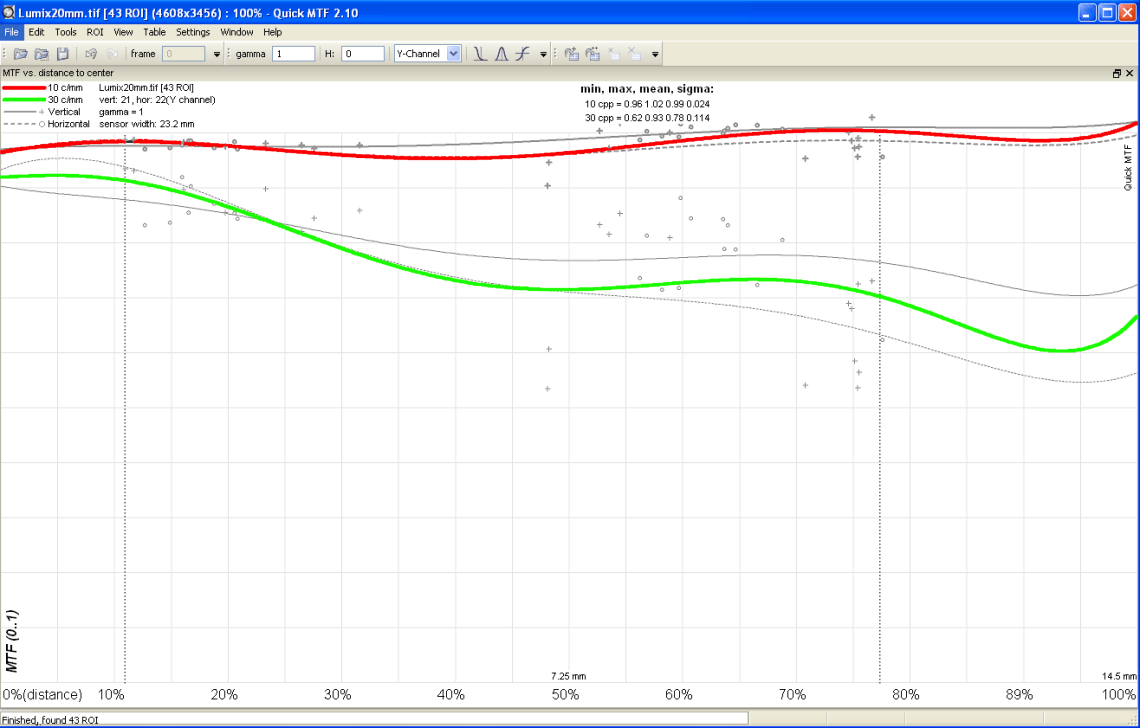
Task: Open the Y-Channel dropdown
Action: pos(427,54)
